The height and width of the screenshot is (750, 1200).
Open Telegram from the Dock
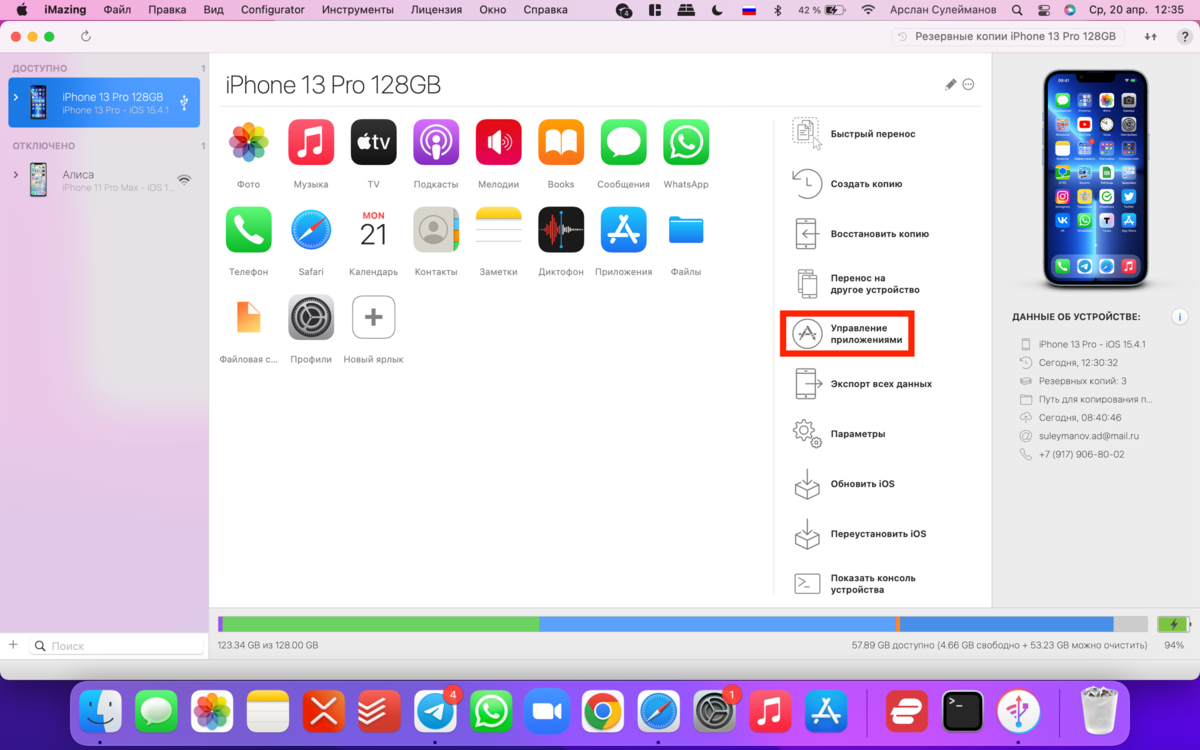(436, 712)
